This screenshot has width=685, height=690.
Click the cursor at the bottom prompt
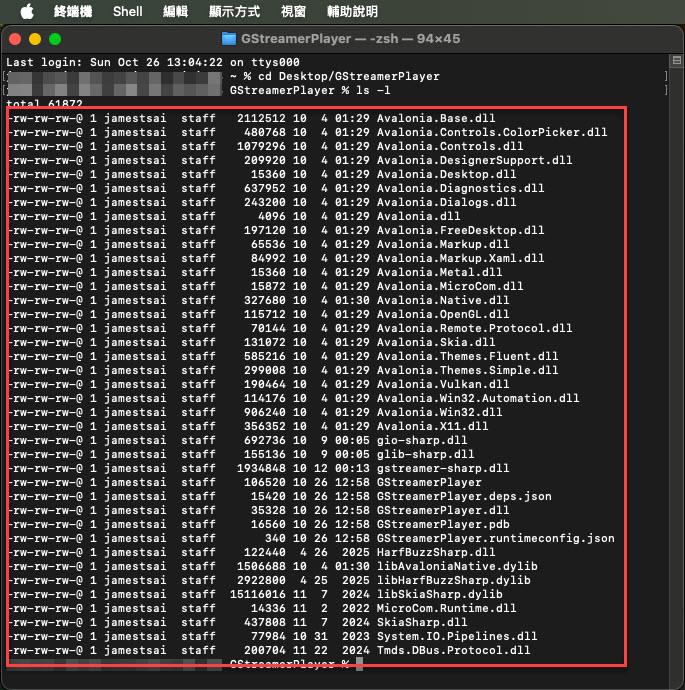click(359, 664)
